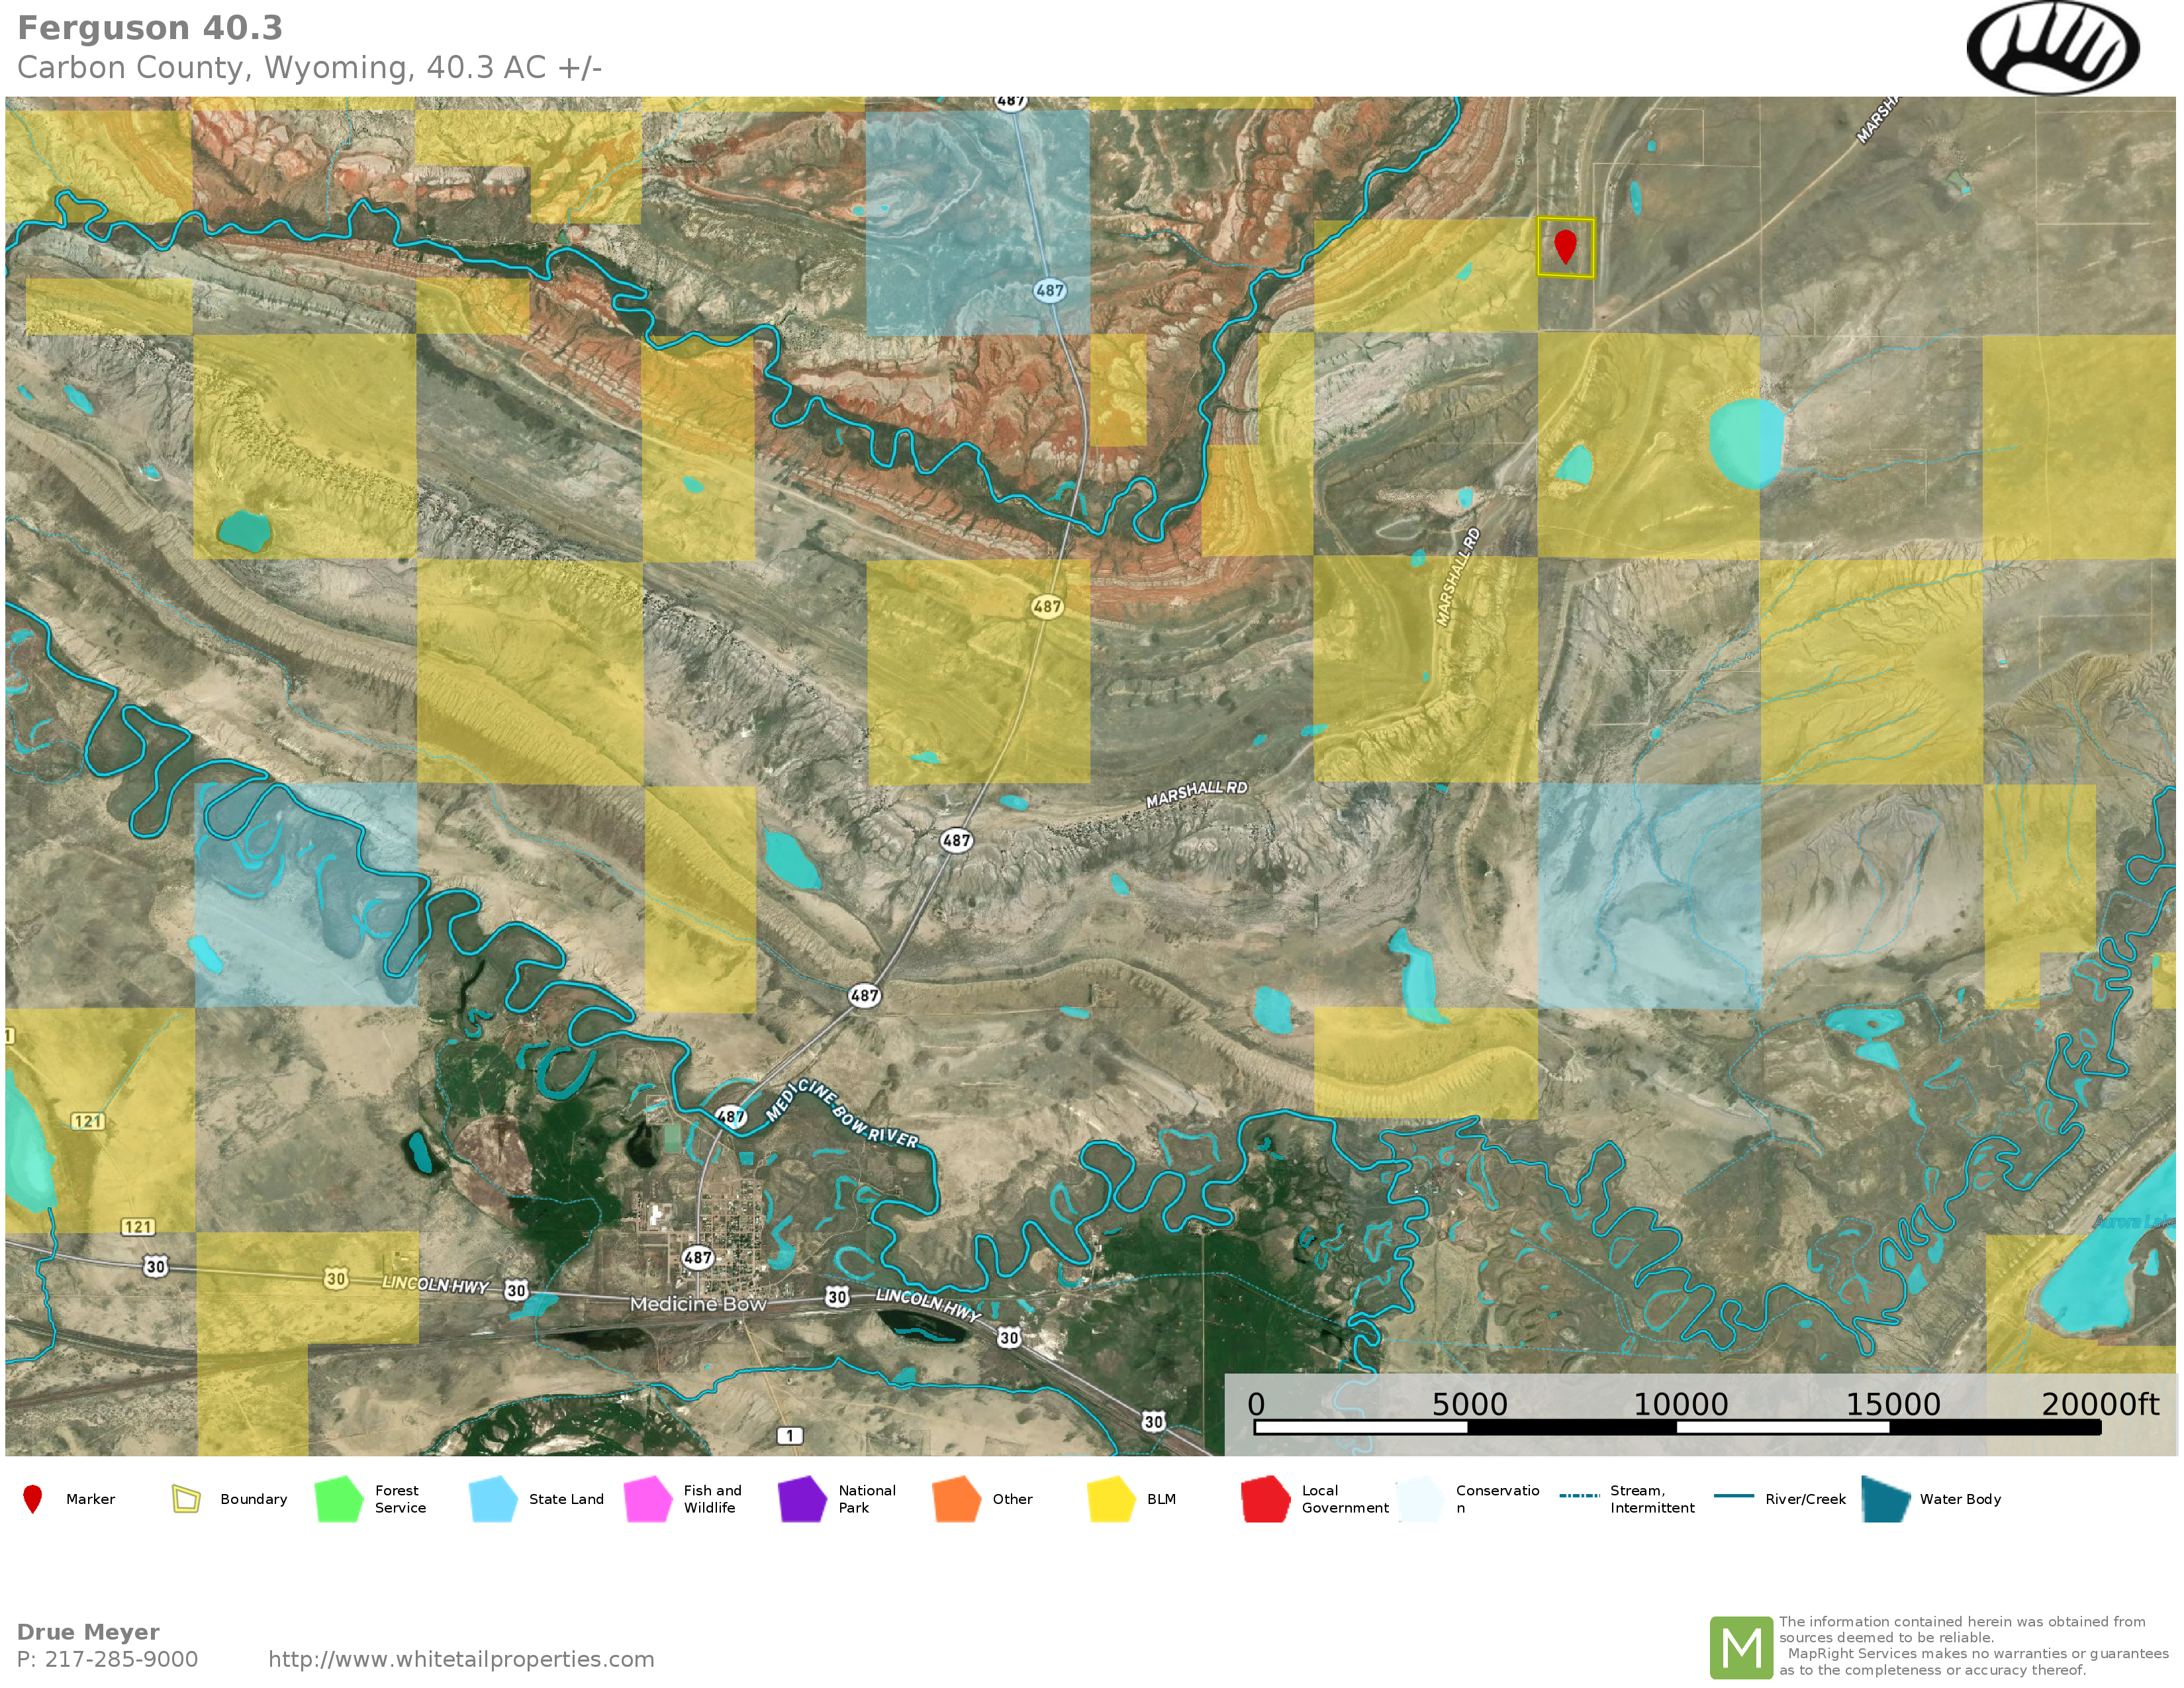Click the Forest Service green legend swatch

(x=339, y=1499)
